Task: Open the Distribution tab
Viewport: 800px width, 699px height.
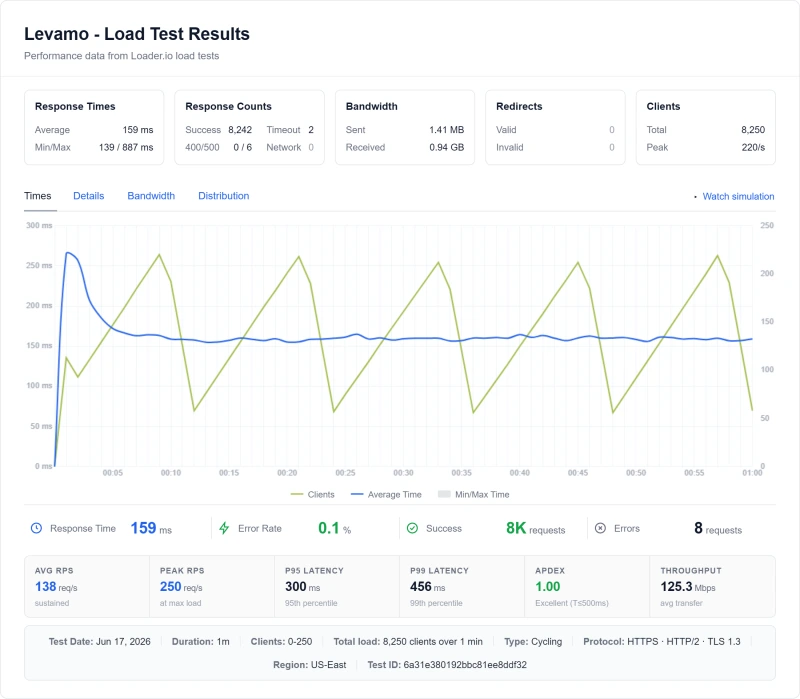Action: click(x=223, y=196)
